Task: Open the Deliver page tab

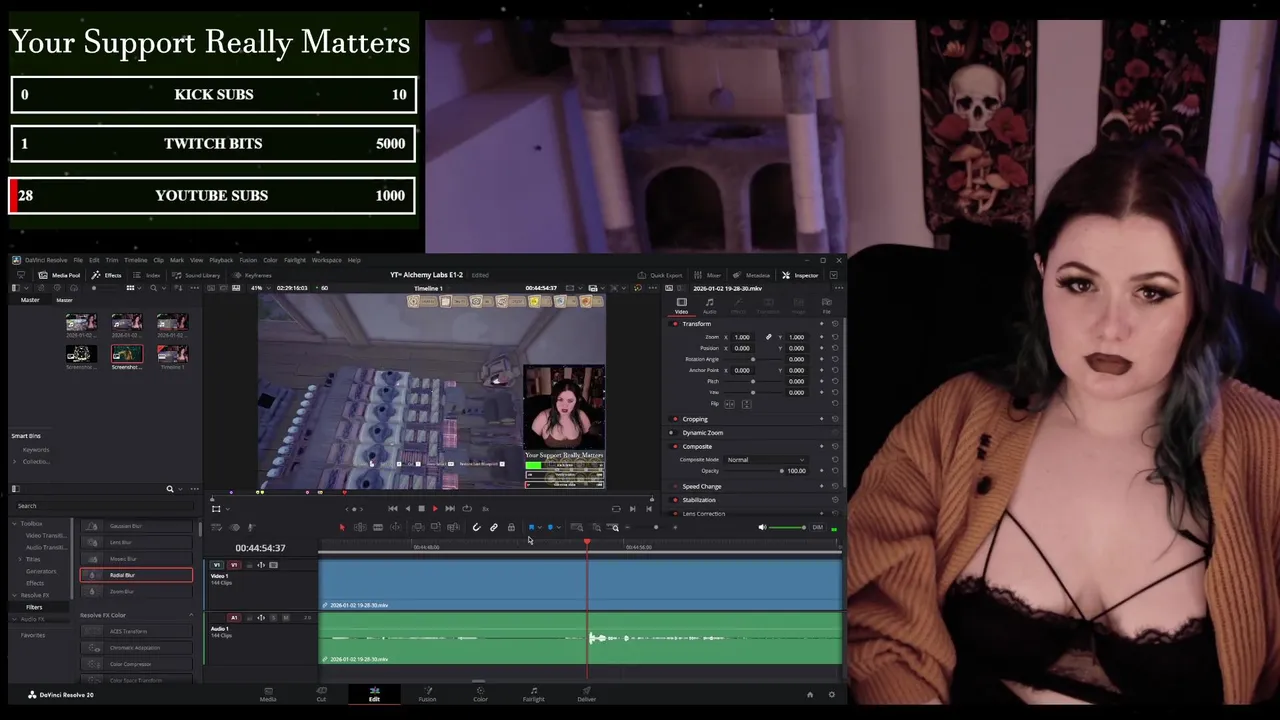Action: [x=586, y=693]
